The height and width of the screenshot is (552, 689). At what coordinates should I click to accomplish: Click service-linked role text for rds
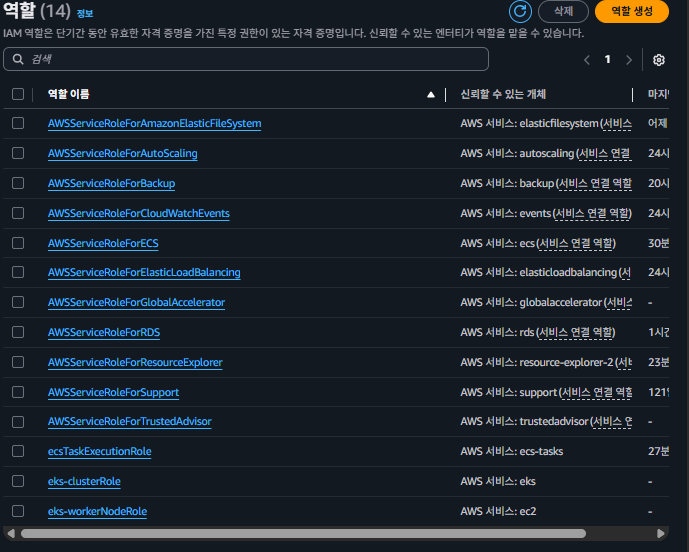pos(576,333)
